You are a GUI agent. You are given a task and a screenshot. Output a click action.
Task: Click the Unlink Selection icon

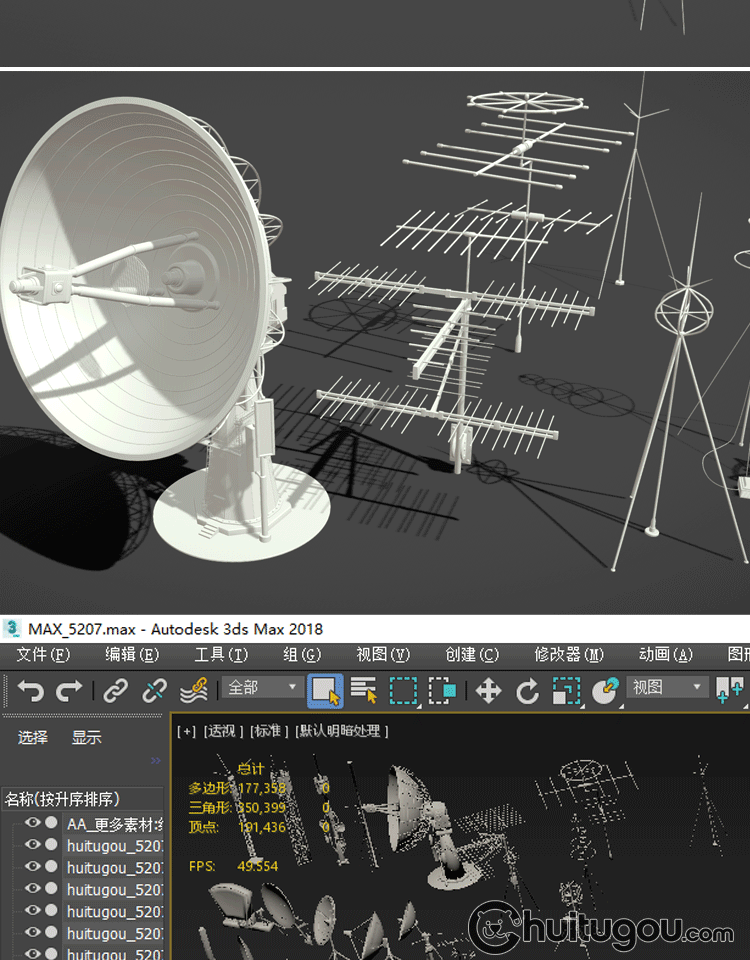click(154, 691)
